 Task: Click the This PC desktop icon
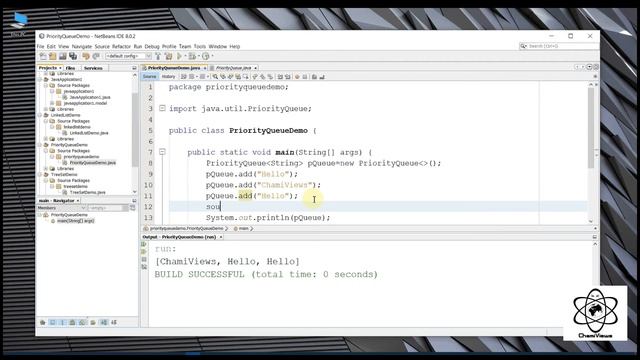pos(20,24)
